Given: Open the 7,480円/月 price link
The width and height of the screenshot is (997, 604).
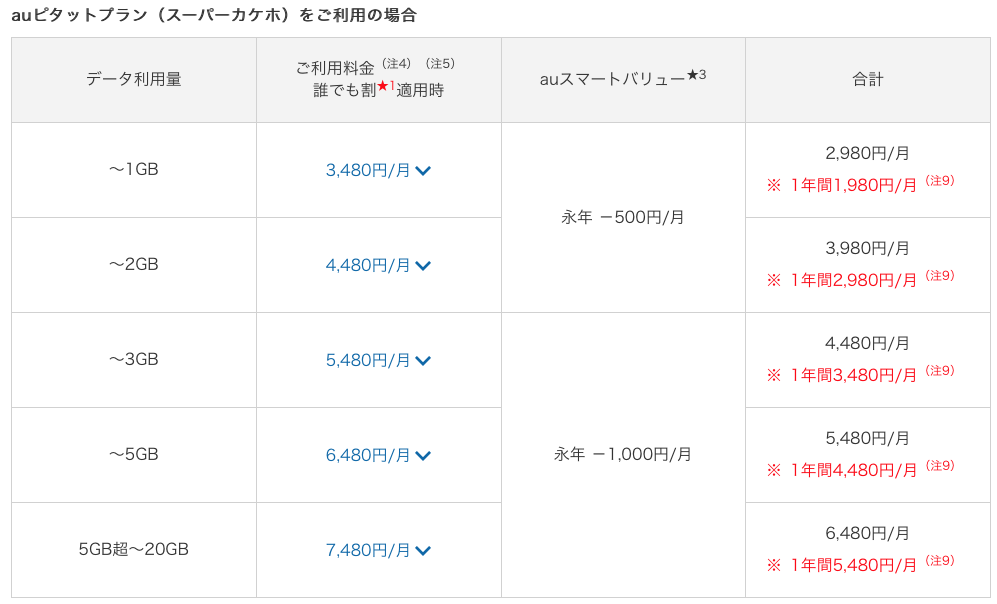Looking at the screenshot, I should (x=368, y=551).
